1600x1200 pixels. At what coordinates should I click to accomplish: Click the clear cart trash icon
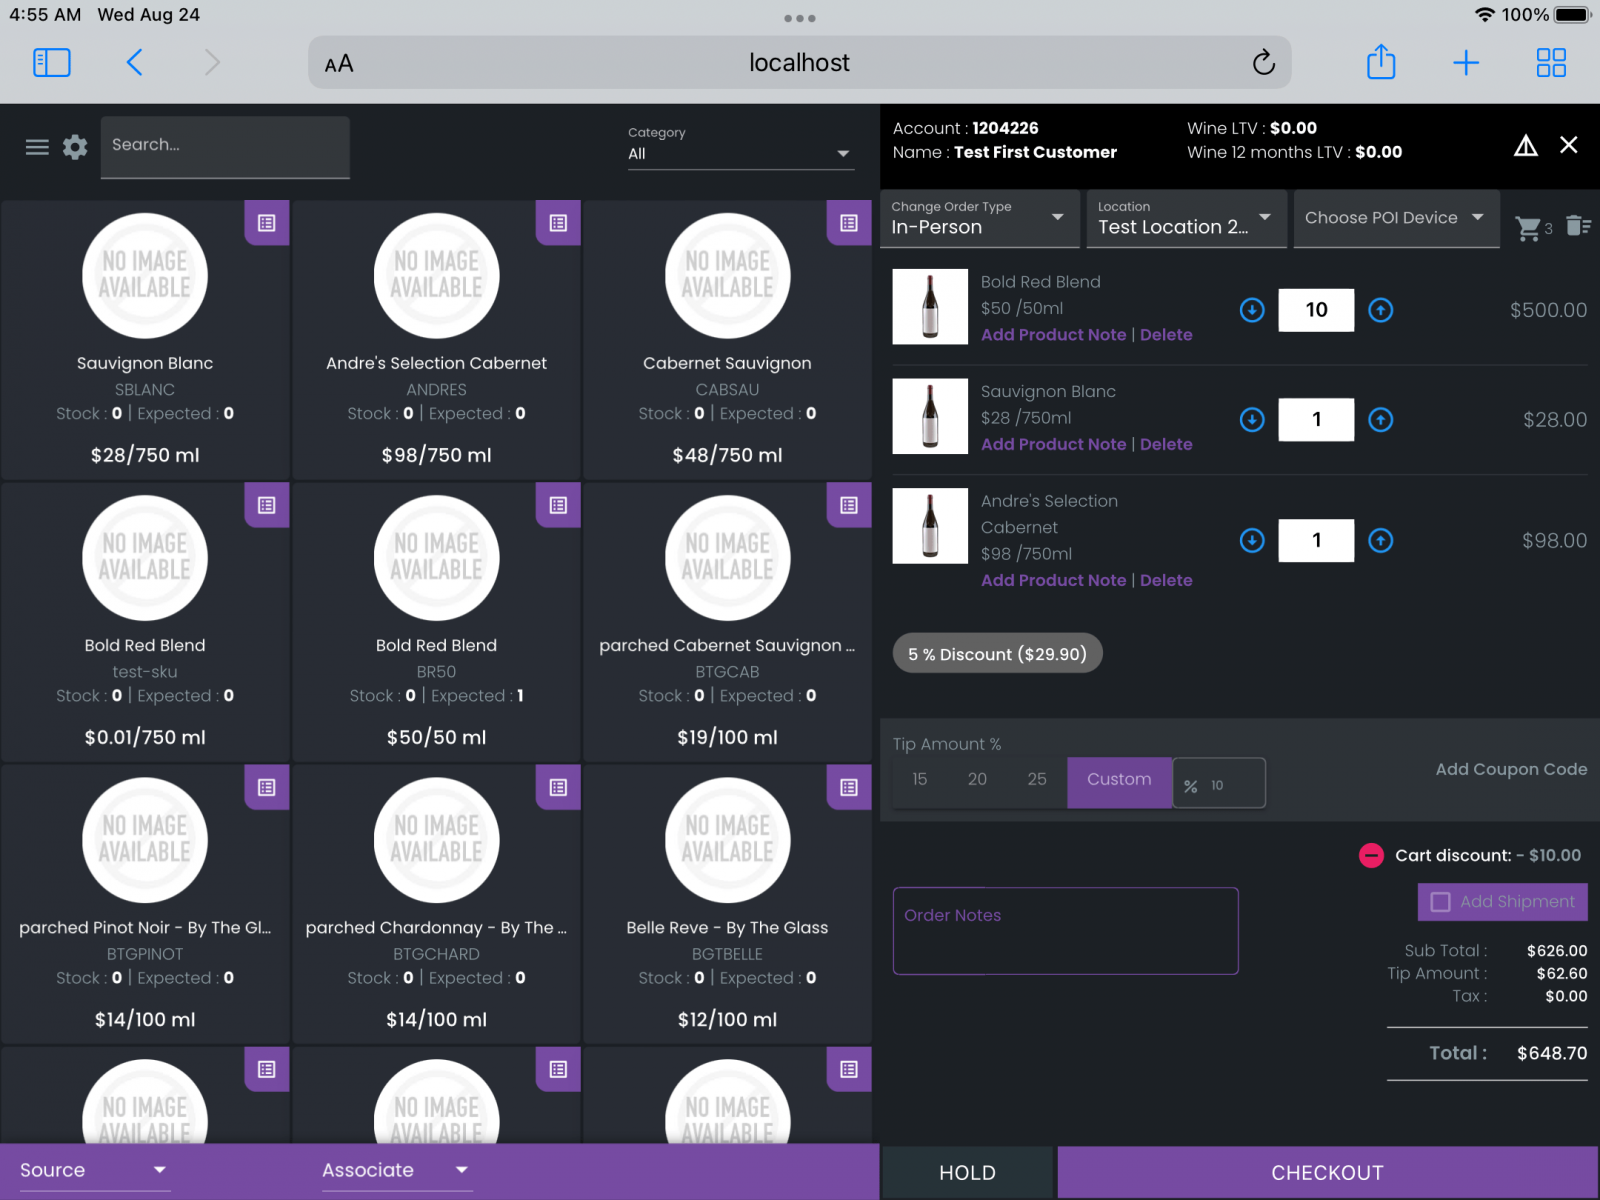tap(1578, 226)
